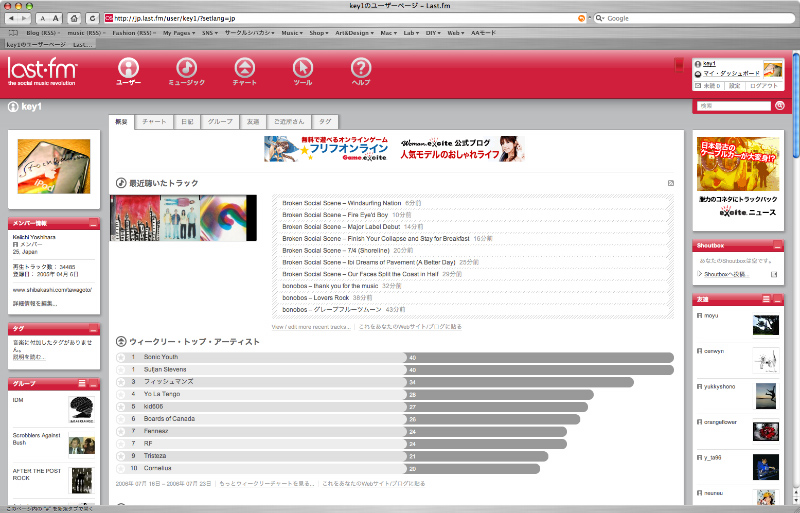Click the red flag icon left of account box
The width and height of the screenshot is (800, 513).
tap(679, 65)
